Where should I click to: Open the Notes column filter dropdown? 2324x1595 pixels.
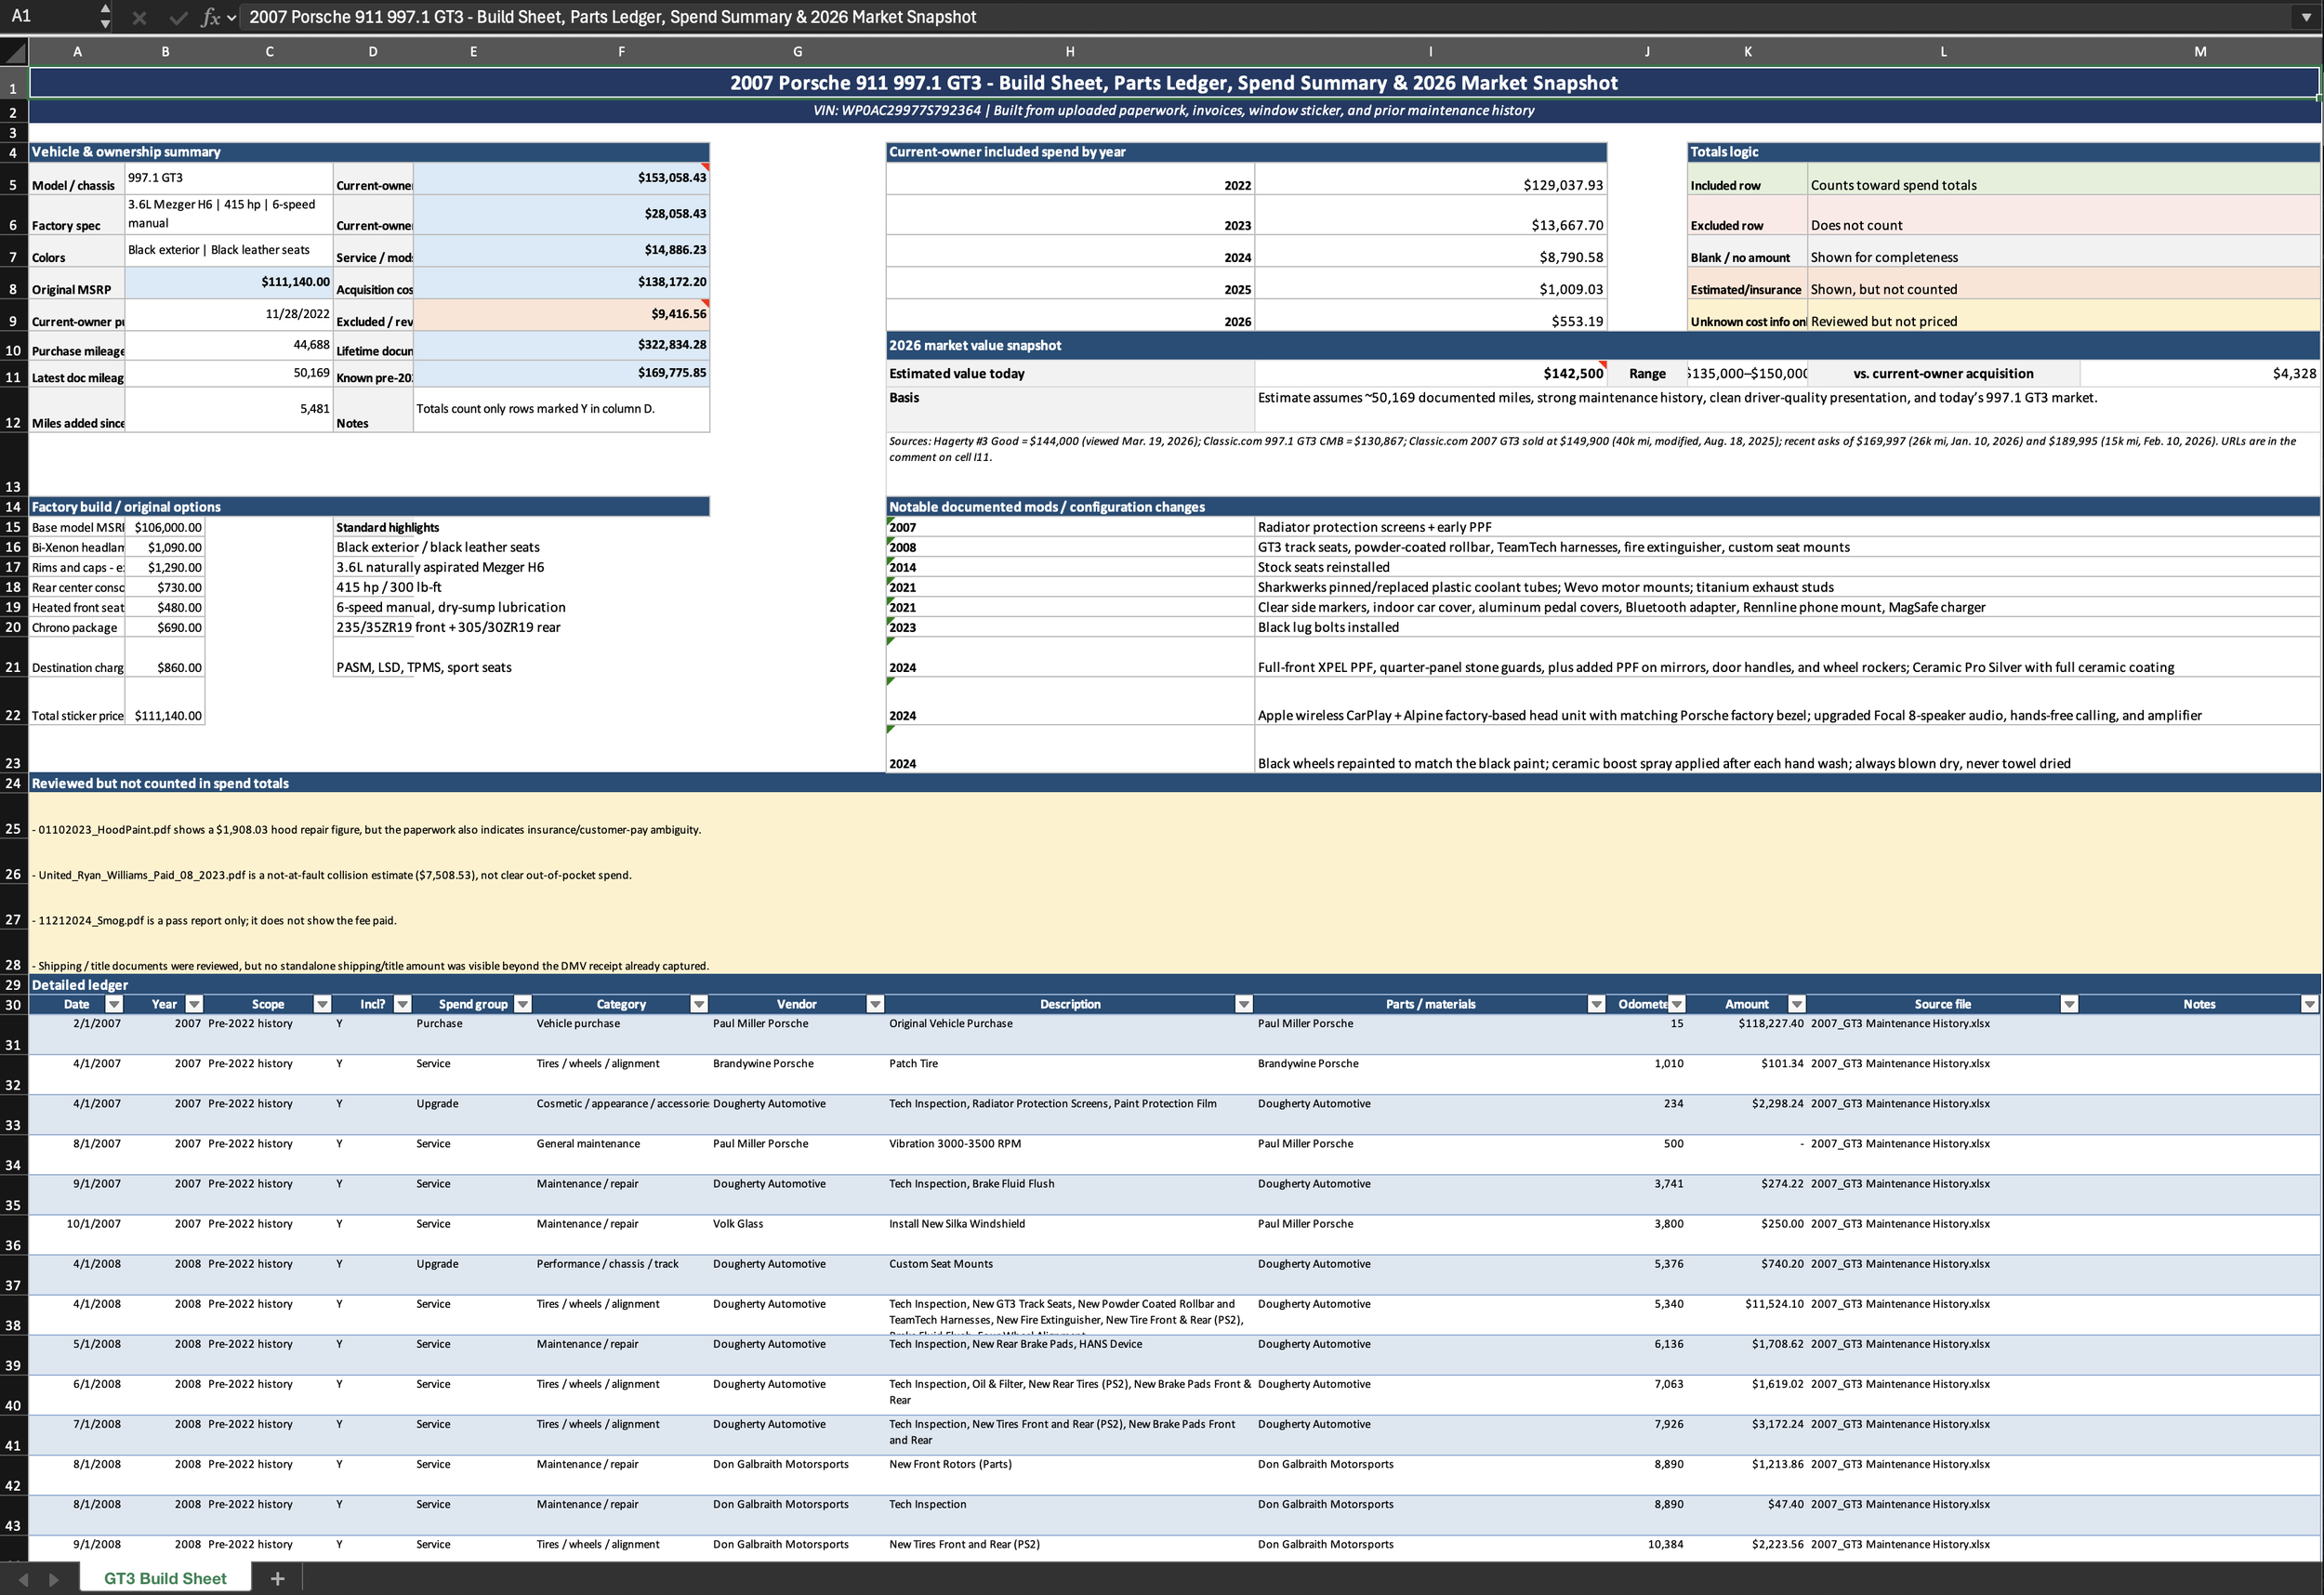[x=2309, y=1004]
